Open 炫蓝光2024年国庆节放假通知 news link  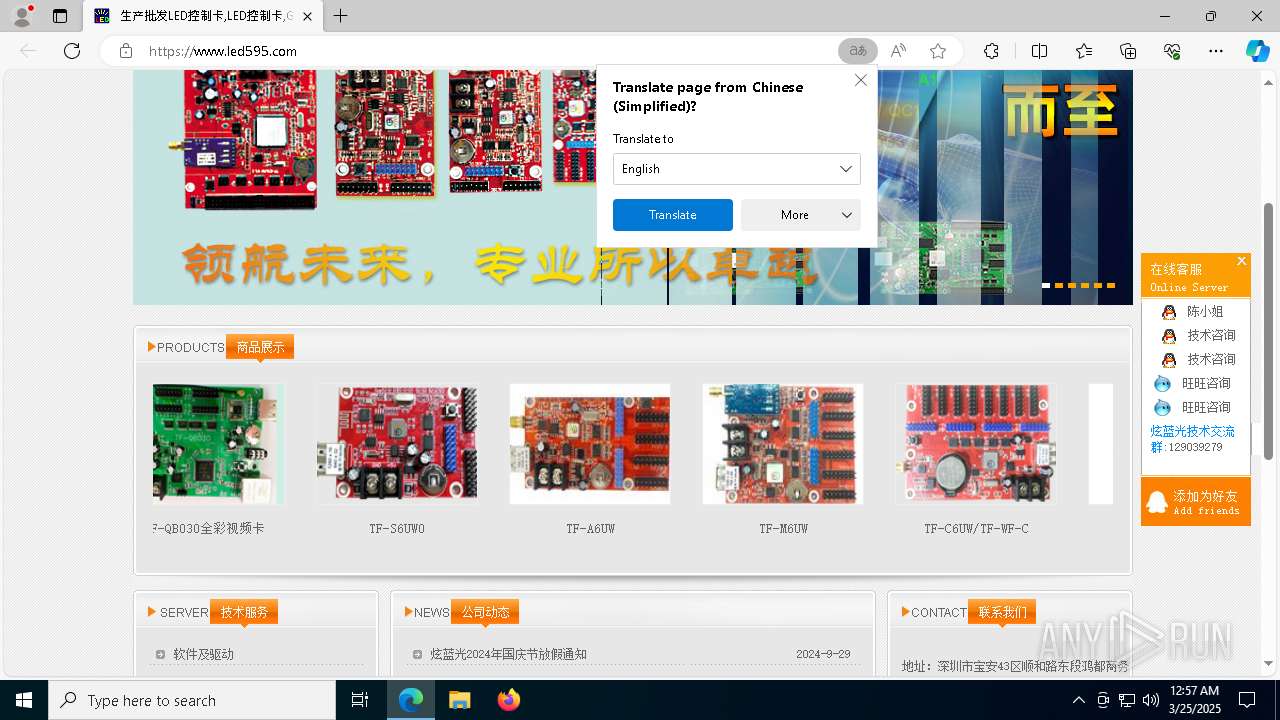click(x=508, y=654)
